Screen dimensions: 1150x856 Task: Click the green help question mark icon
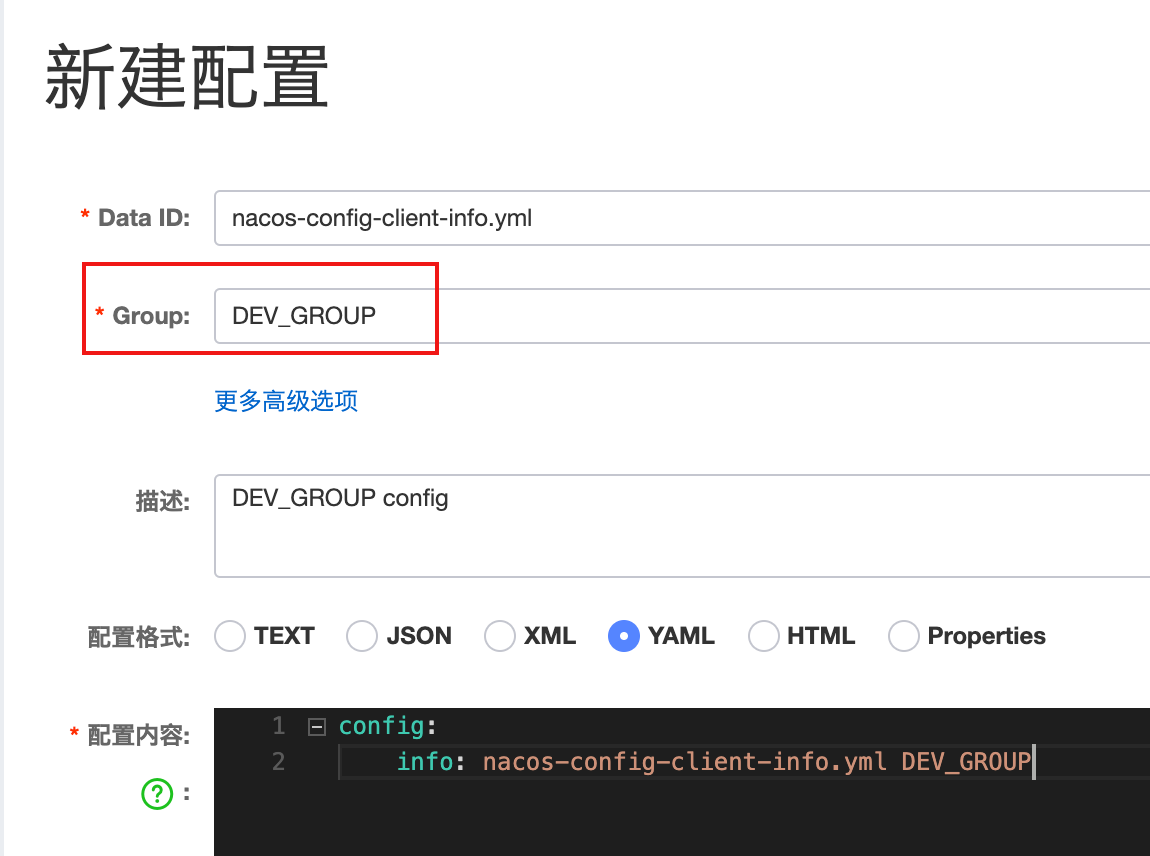tap(157, 794)
